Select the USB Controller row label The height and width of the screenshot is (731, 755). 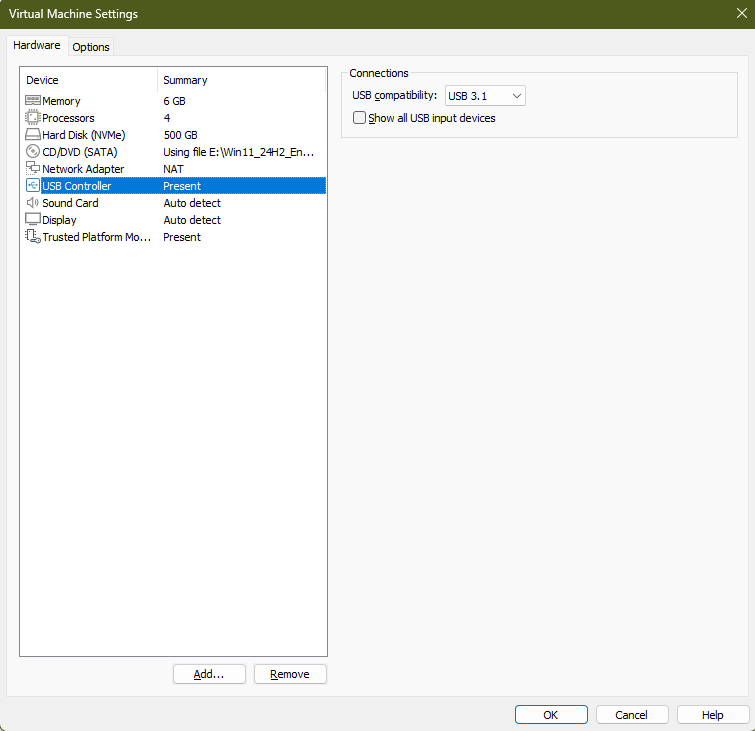click(77, 186)
